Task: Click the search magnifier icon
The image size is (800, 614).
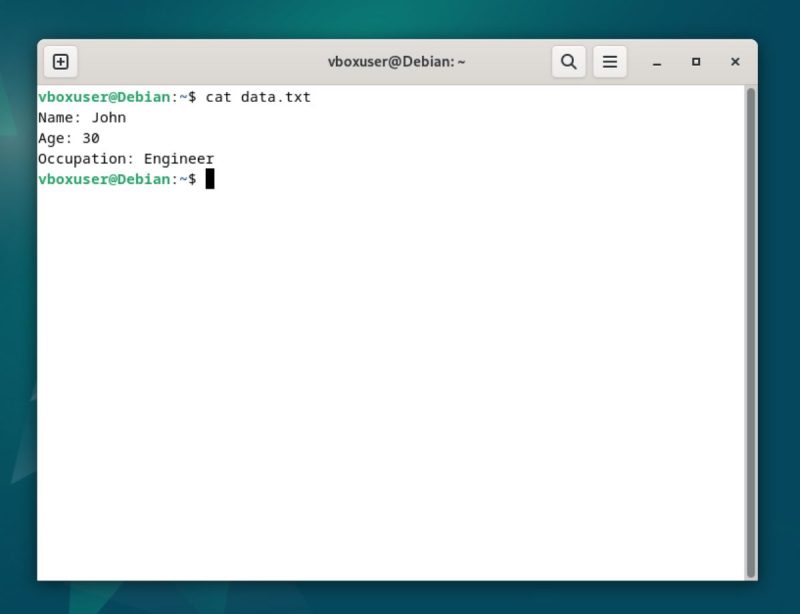Action: [568, 62]
